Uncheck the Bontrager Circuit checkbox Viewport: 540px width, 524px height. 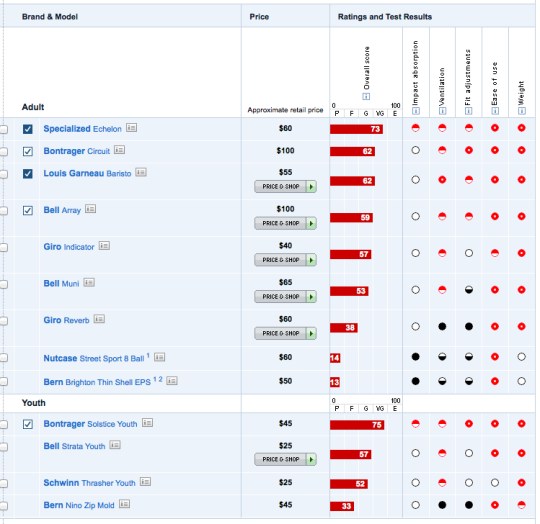tap(28, 151)
